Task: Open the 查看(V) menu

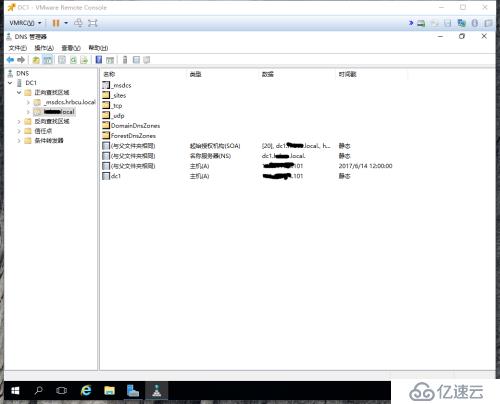Action: (71, 48)
